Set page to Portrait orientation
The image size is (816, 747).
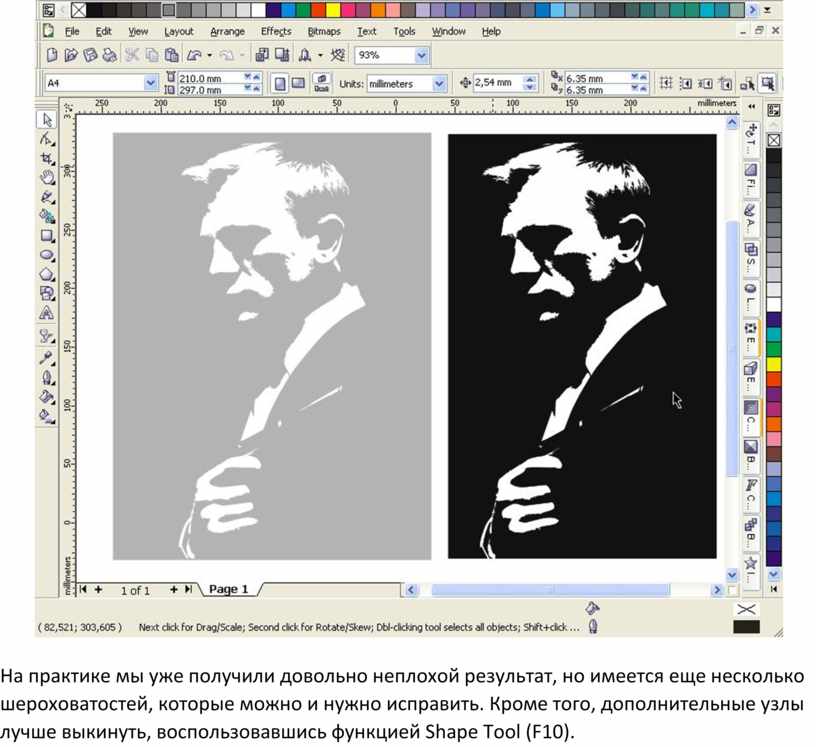(x=280, y=83)
